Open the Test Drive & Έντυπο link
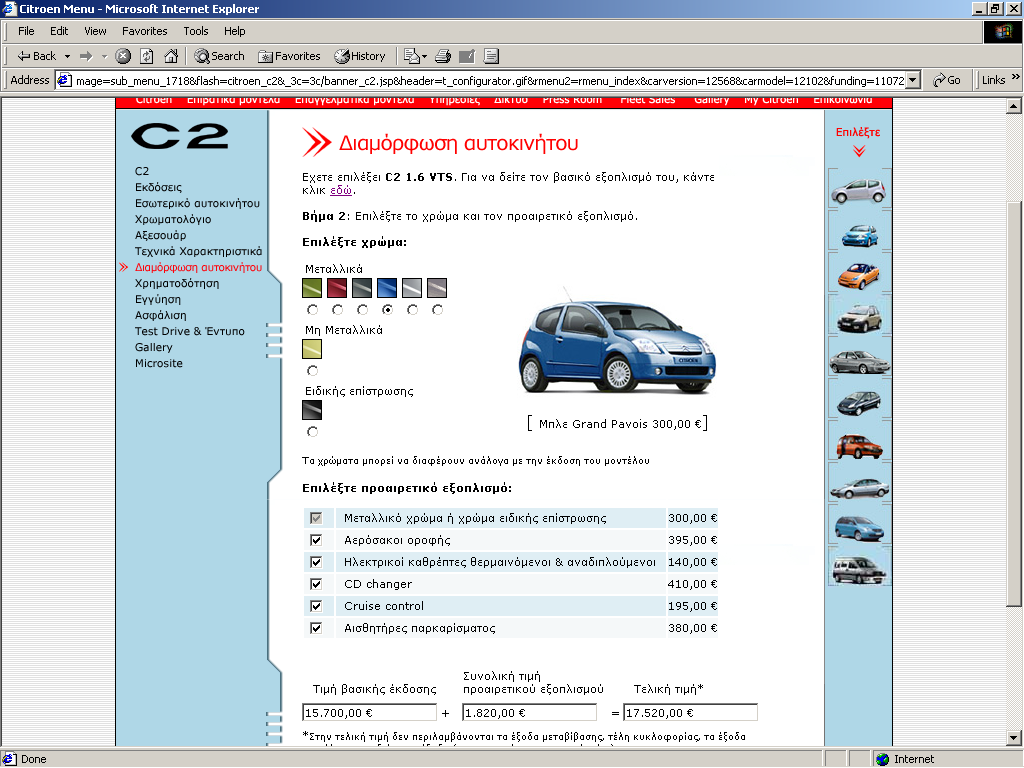The height and width of the screenshot is (768, 1024). pos(189,331)
